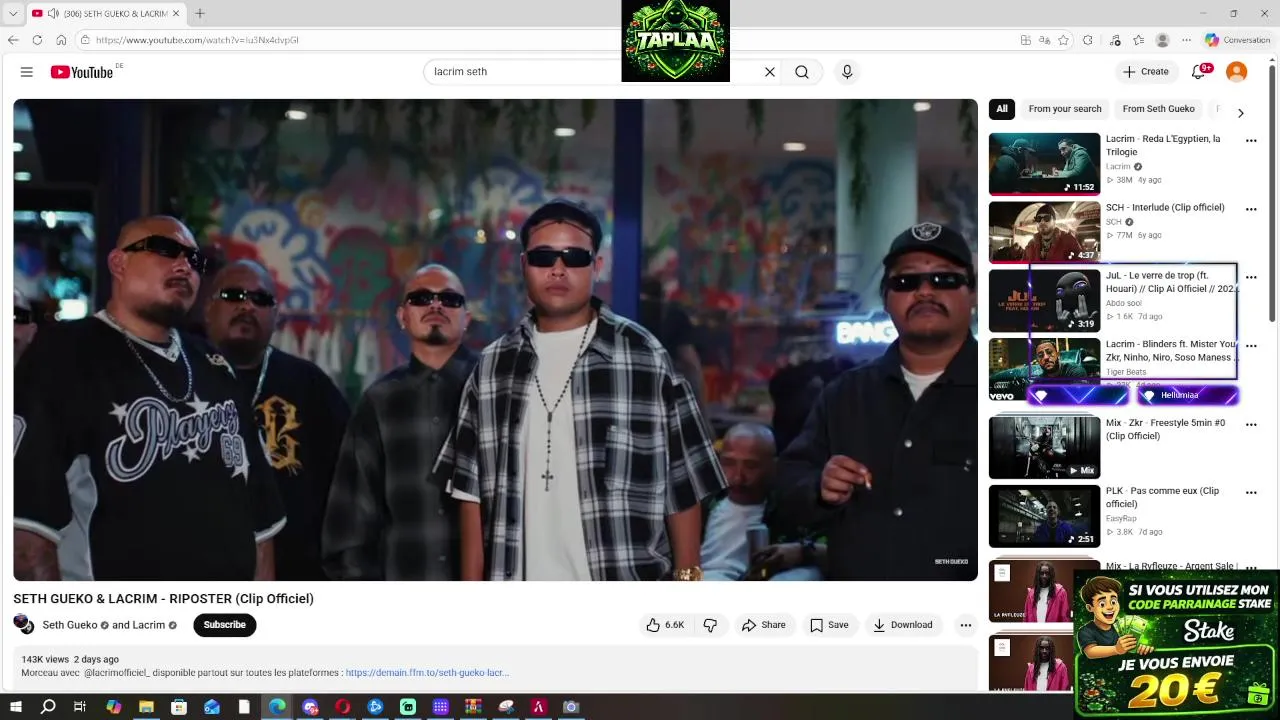Add page to favorites star
The image size is (1280, 720).
[1063, 40]
